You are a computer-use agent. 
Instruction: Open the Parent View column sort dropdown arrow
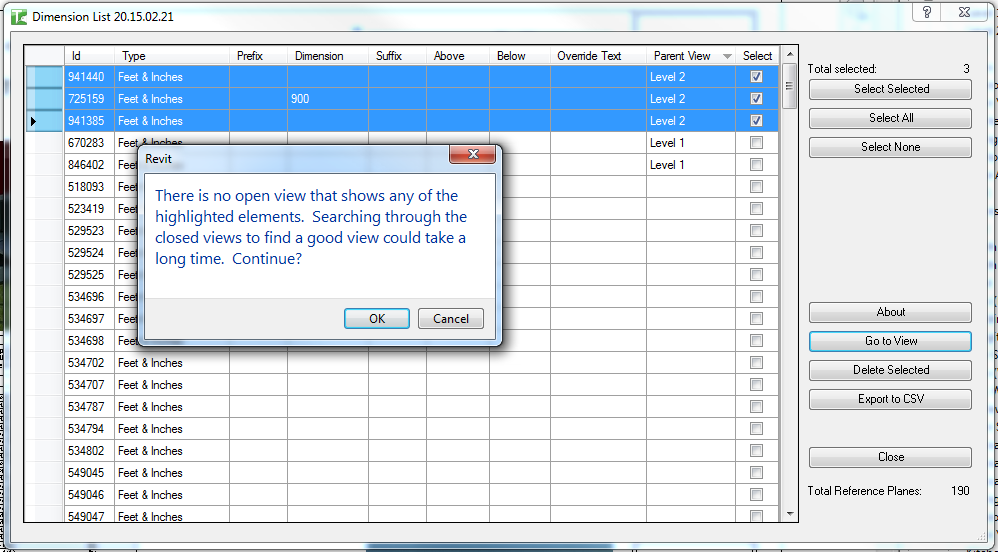(x=727, y=56)
